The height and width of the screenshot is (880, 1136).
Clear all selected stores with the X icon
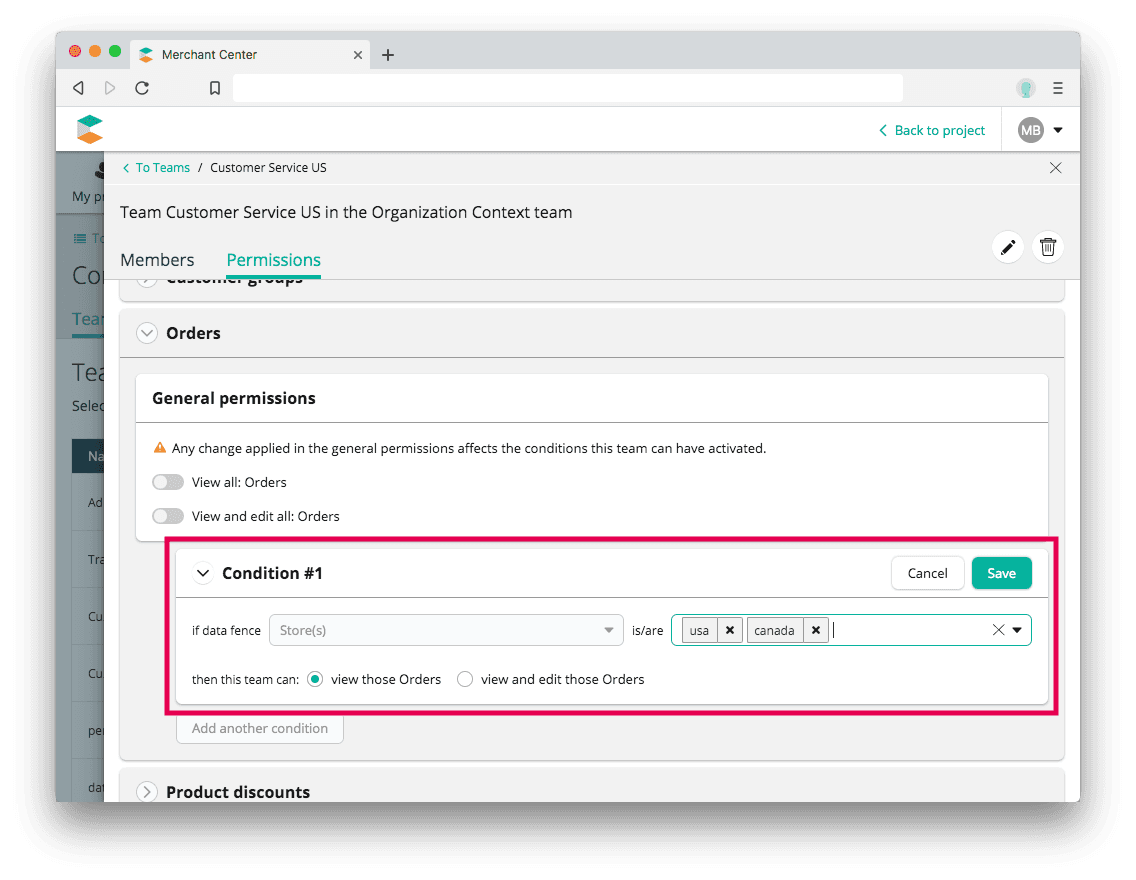997,630
